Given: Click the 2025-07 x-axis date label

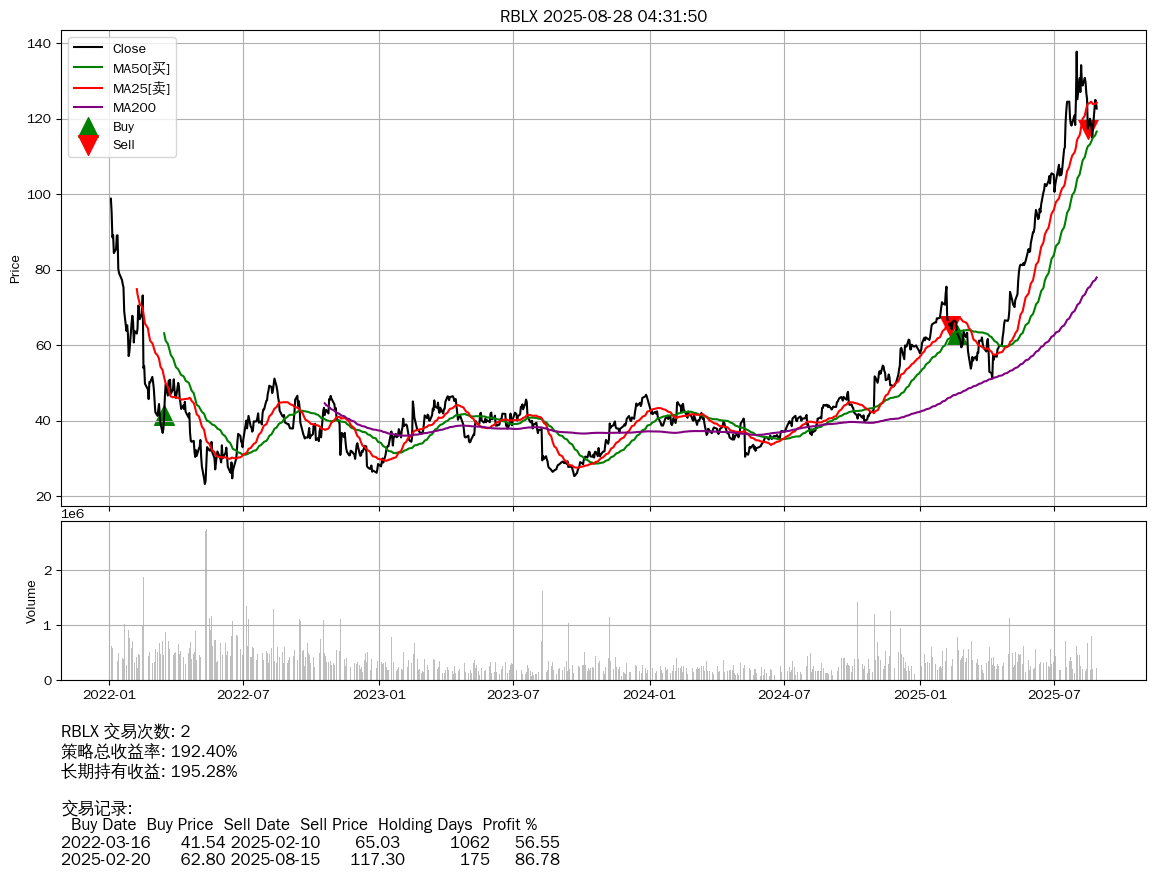Looking at the screenshot, I should pos(1055,694).
